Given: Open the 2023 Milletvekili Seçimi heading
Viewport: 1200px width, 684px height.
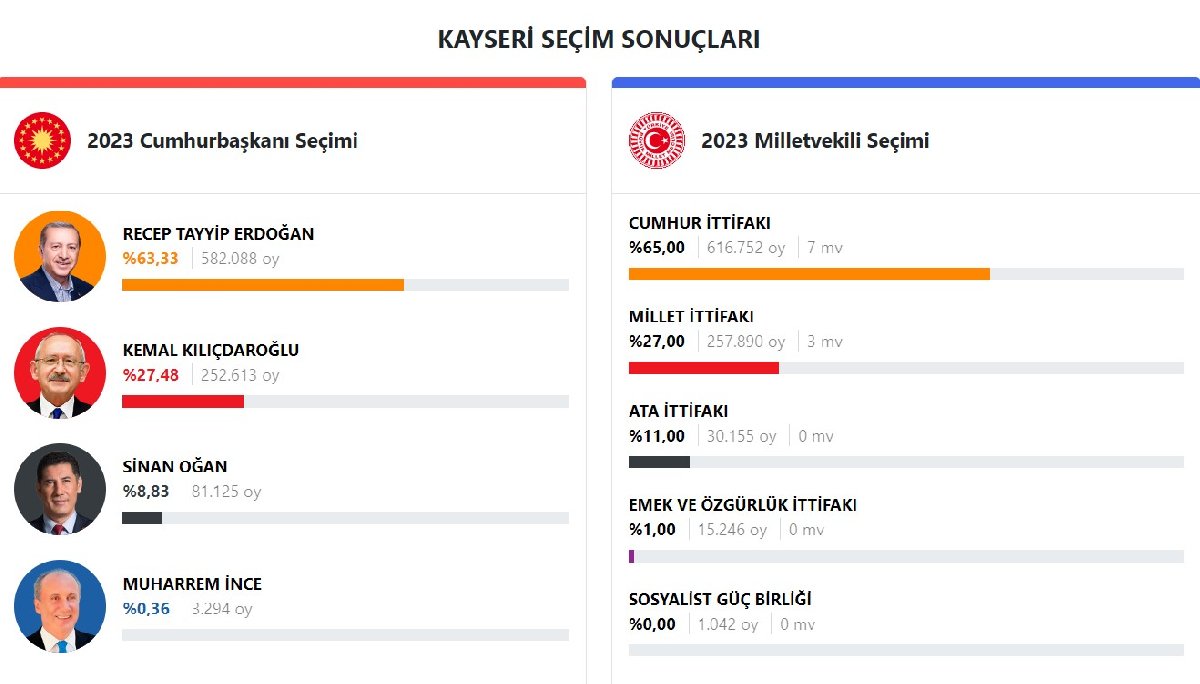Looking at the screenshot, I should pyautogui.click(x=815, y=141).
